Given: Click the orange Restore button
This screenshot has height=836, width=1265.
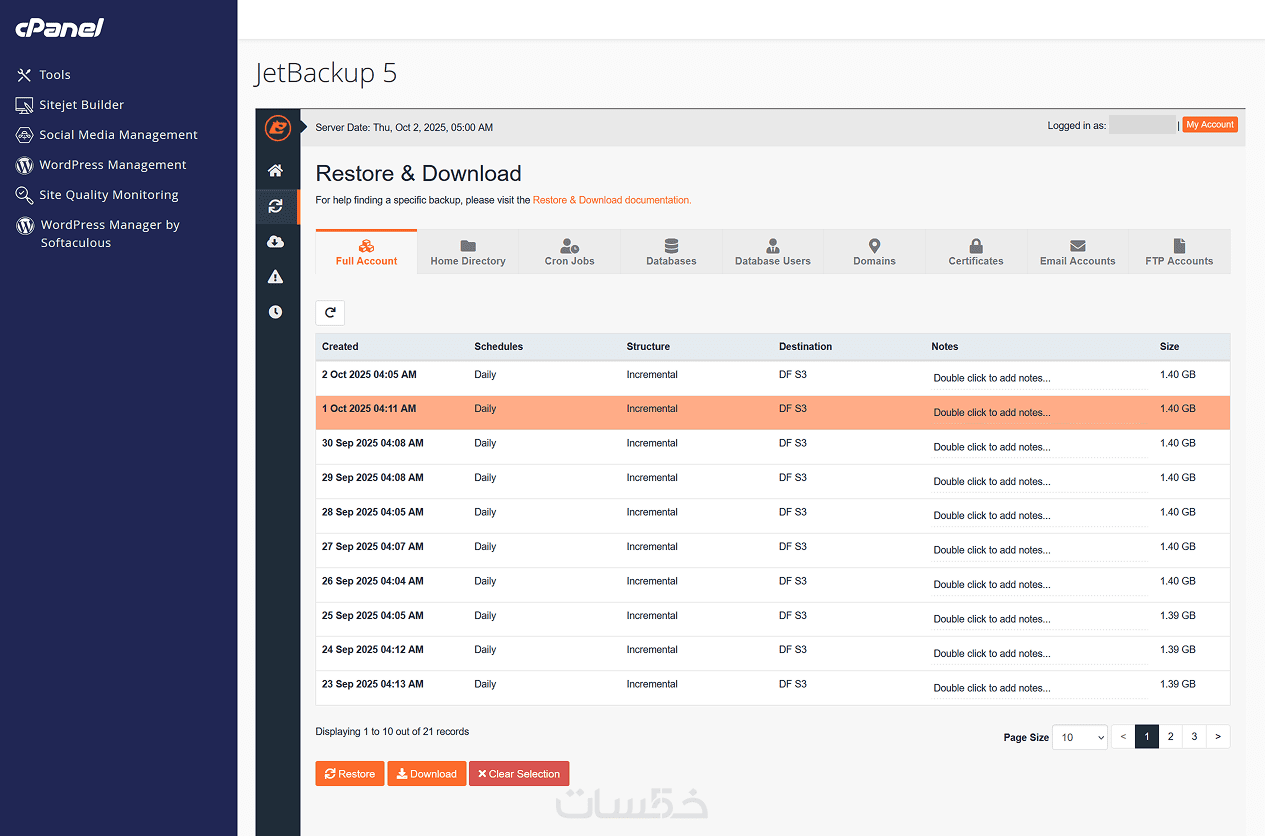Looking at the screenshot, I should 350,774.
